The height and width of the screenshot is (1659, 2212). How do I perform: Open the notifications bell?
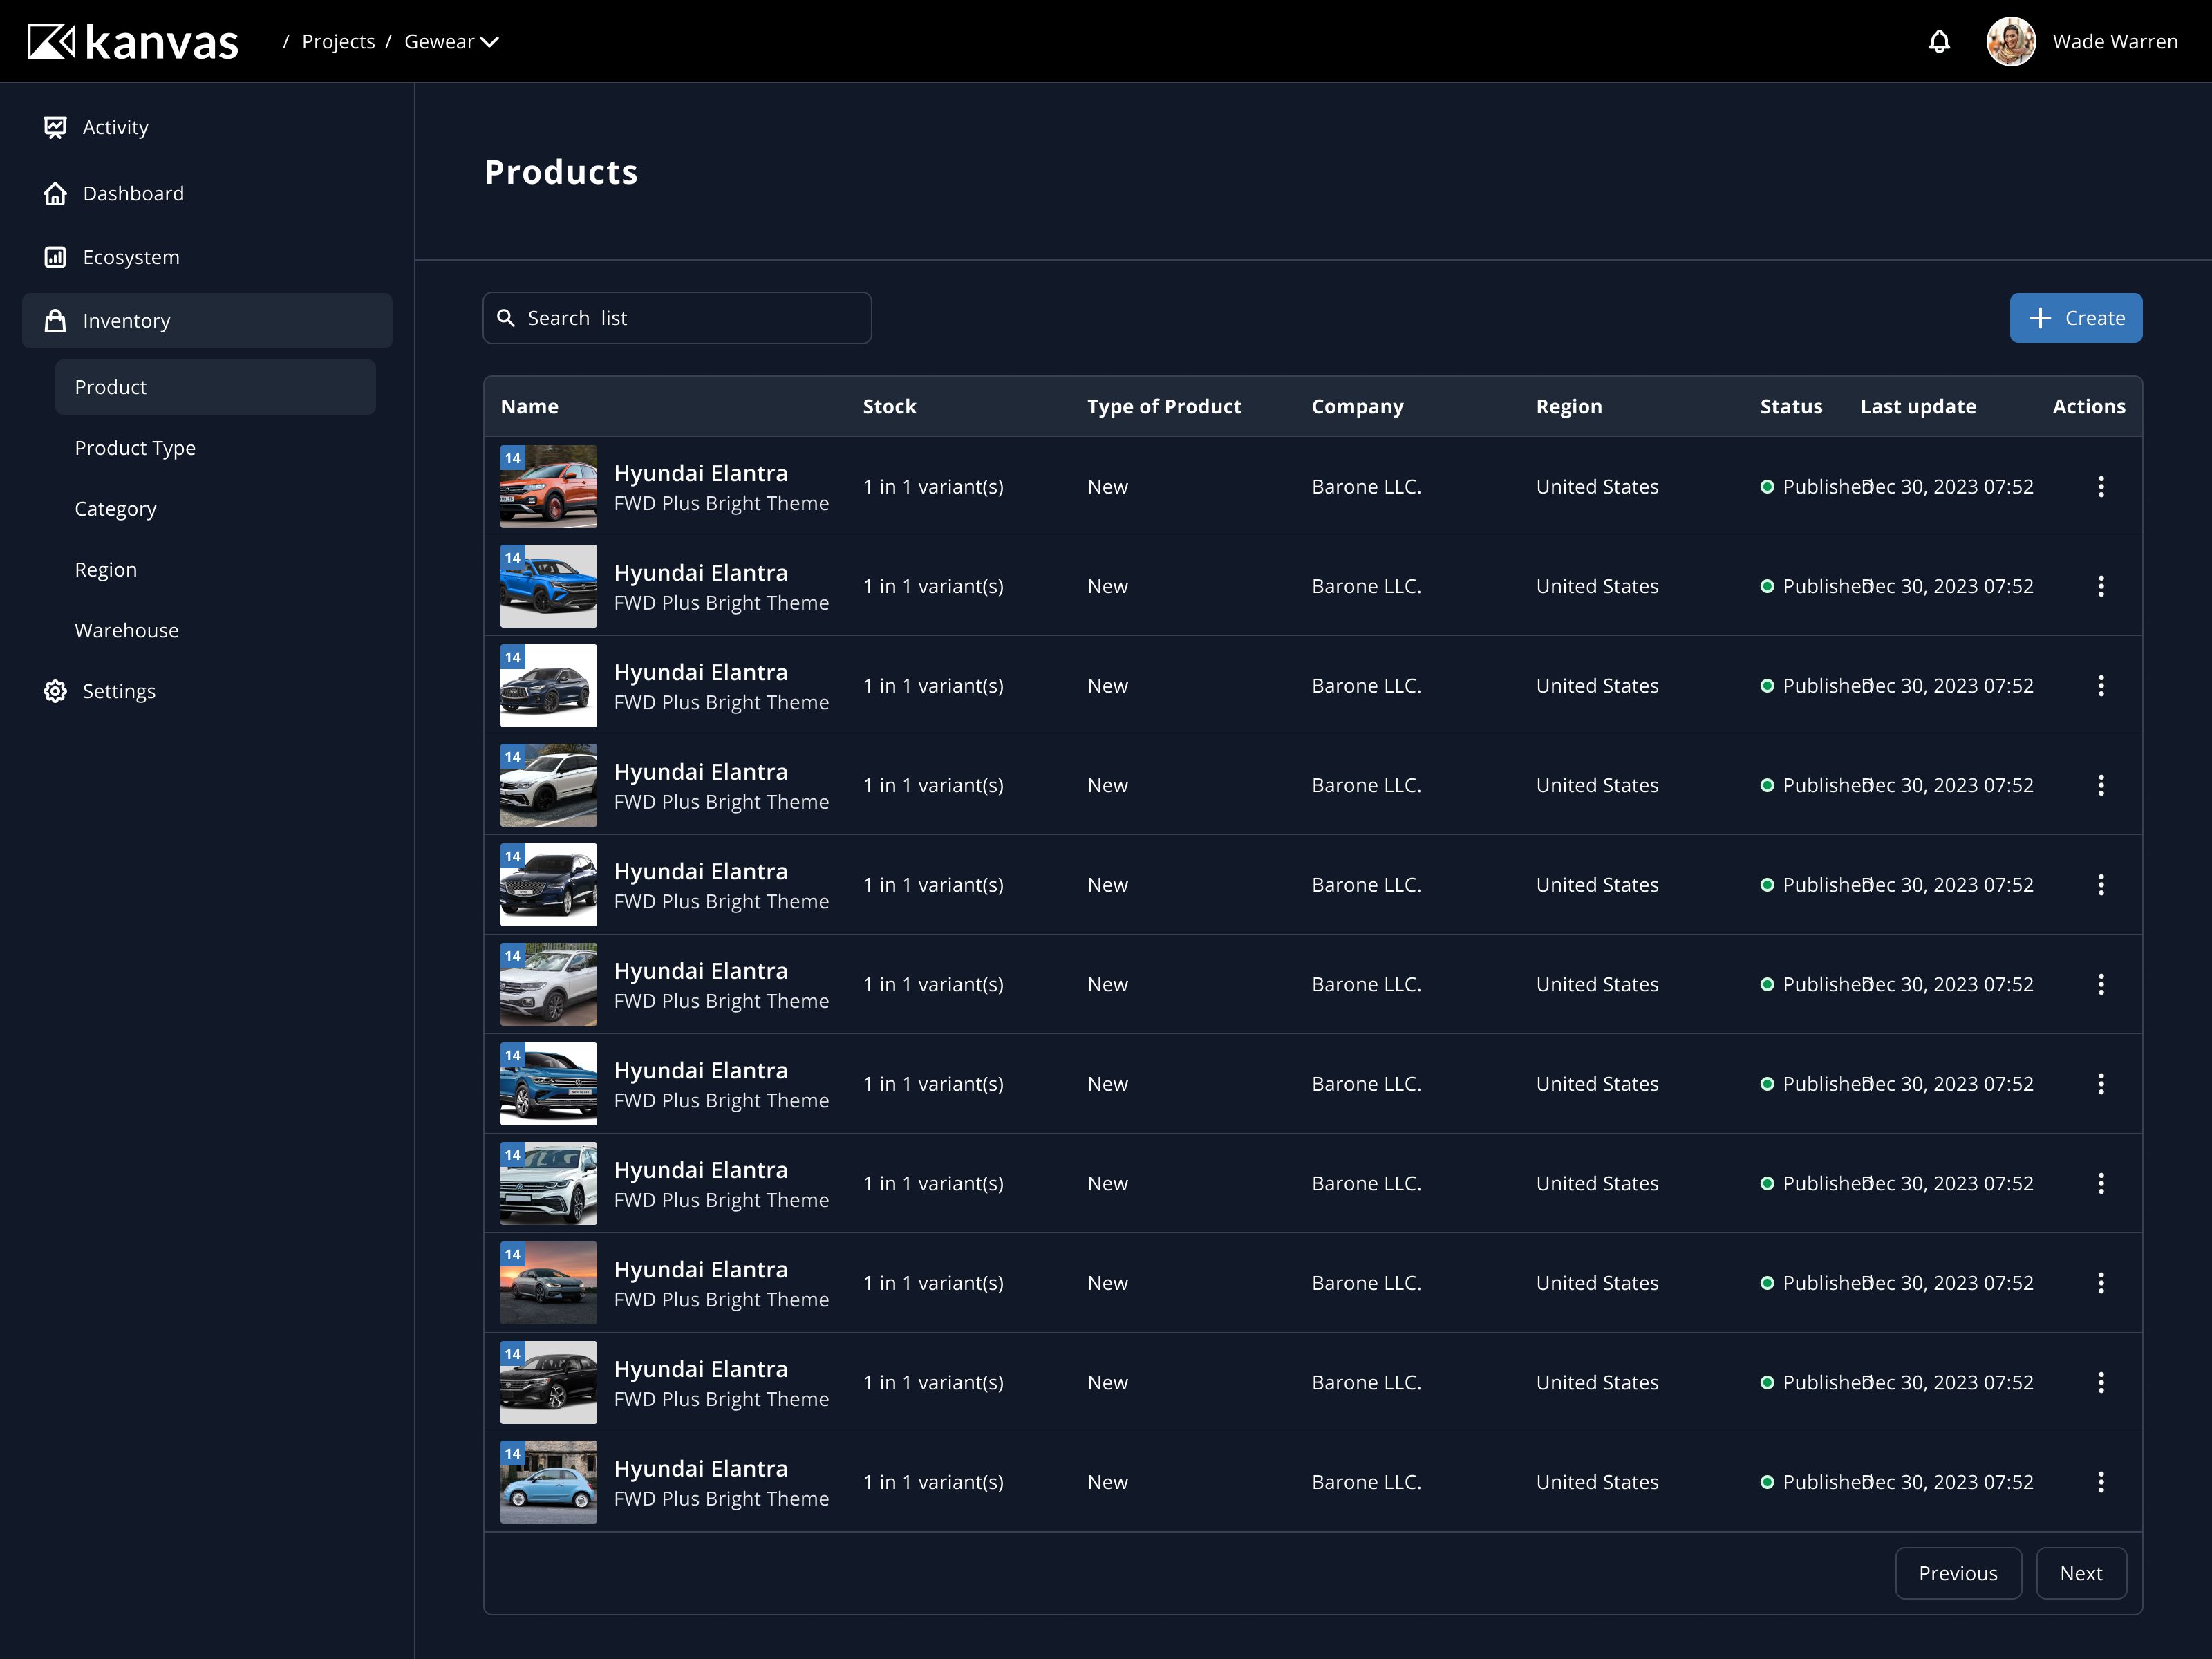click(x=1939, y=42)
